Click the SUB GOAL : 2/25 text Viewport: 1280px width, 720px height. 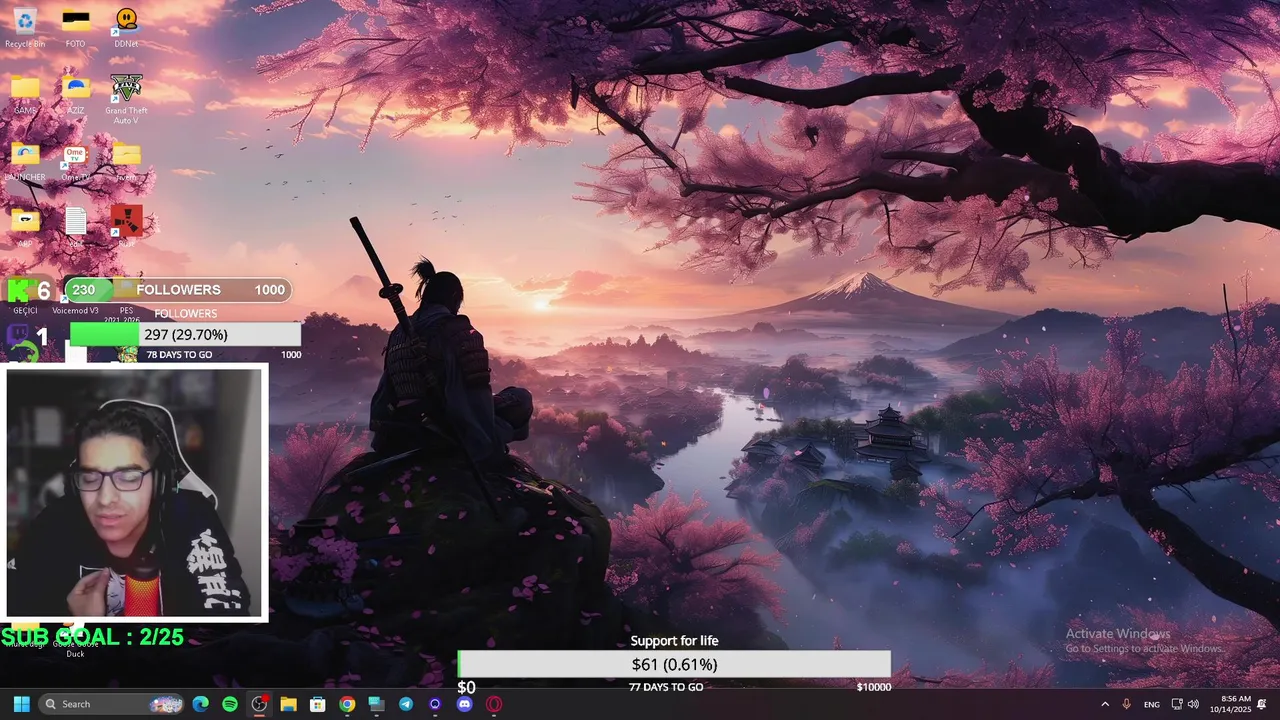(92, 636)
